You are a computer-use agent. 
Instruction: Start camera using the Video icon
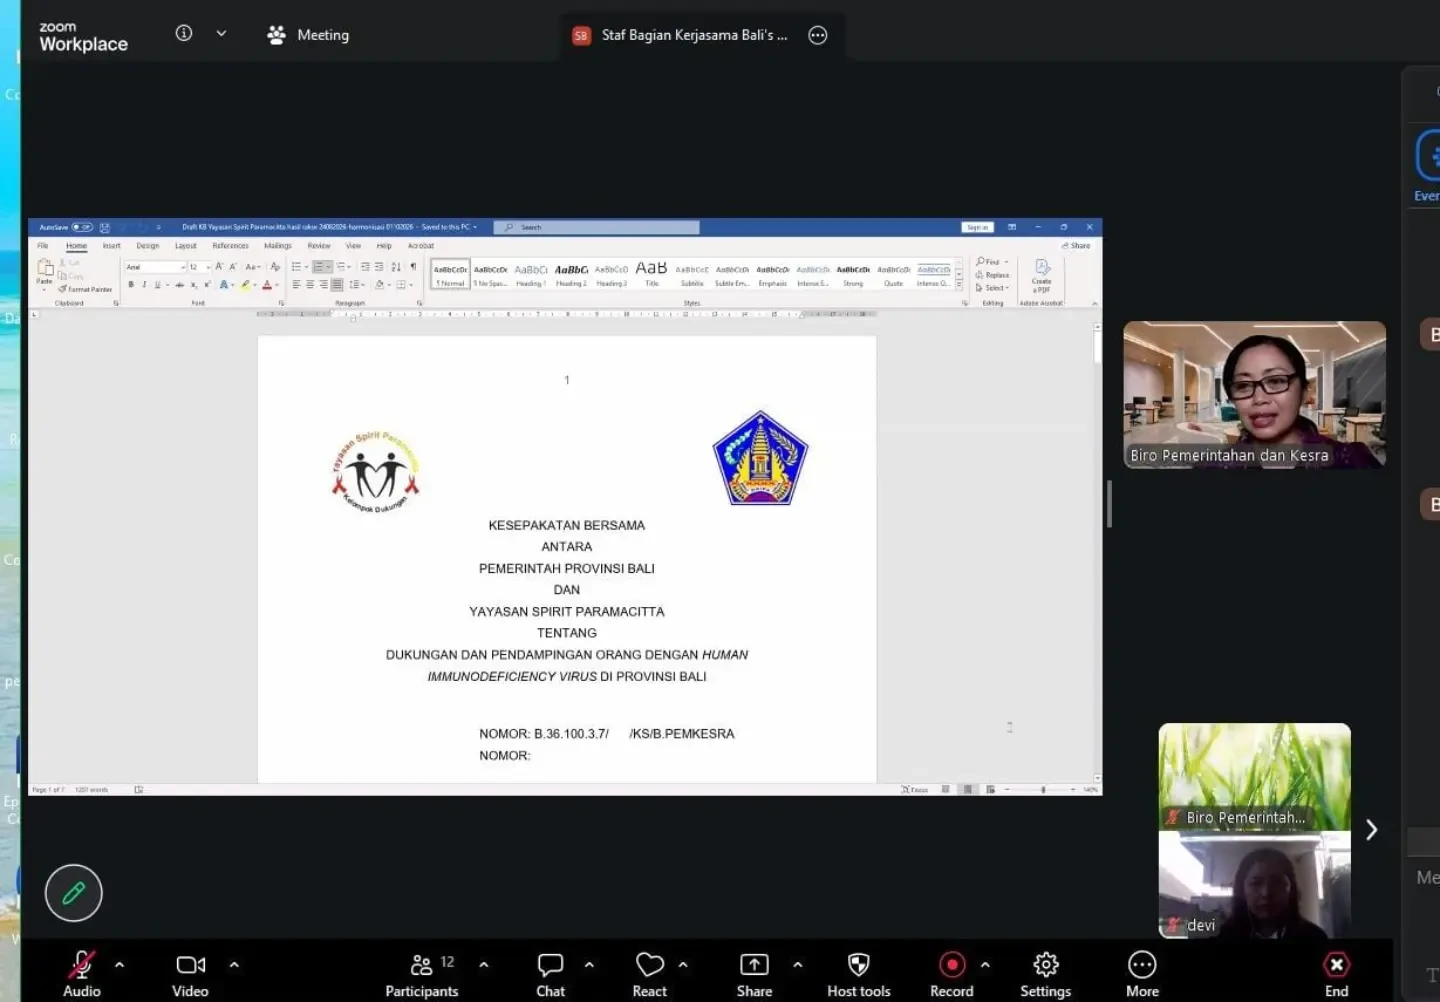[190, 965]
